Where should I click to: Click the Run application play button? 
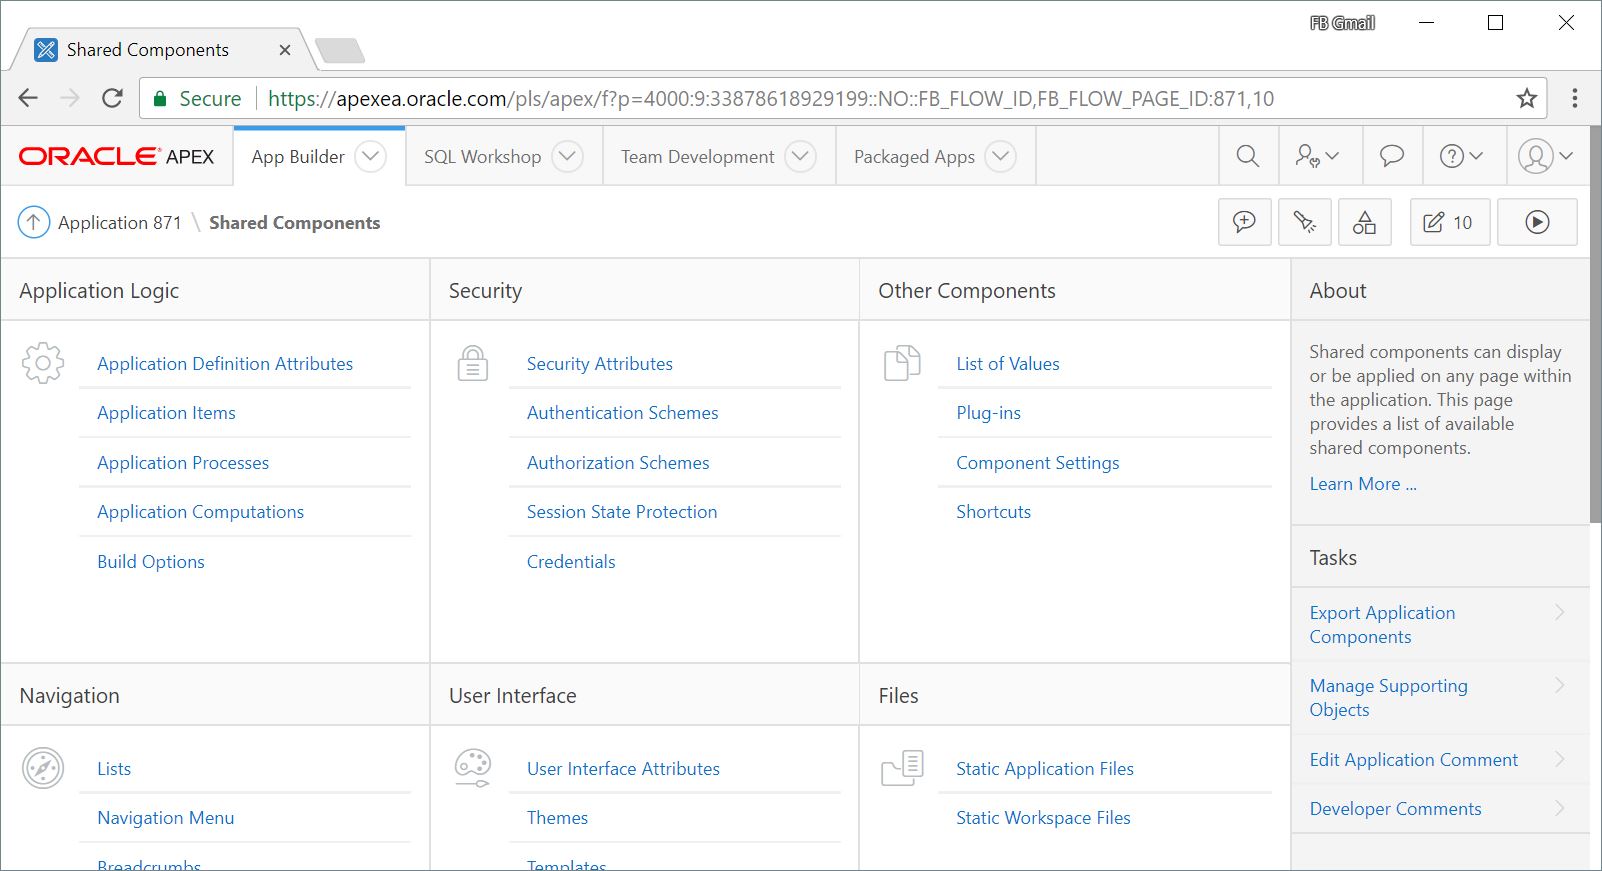(x=1538, y=222)
